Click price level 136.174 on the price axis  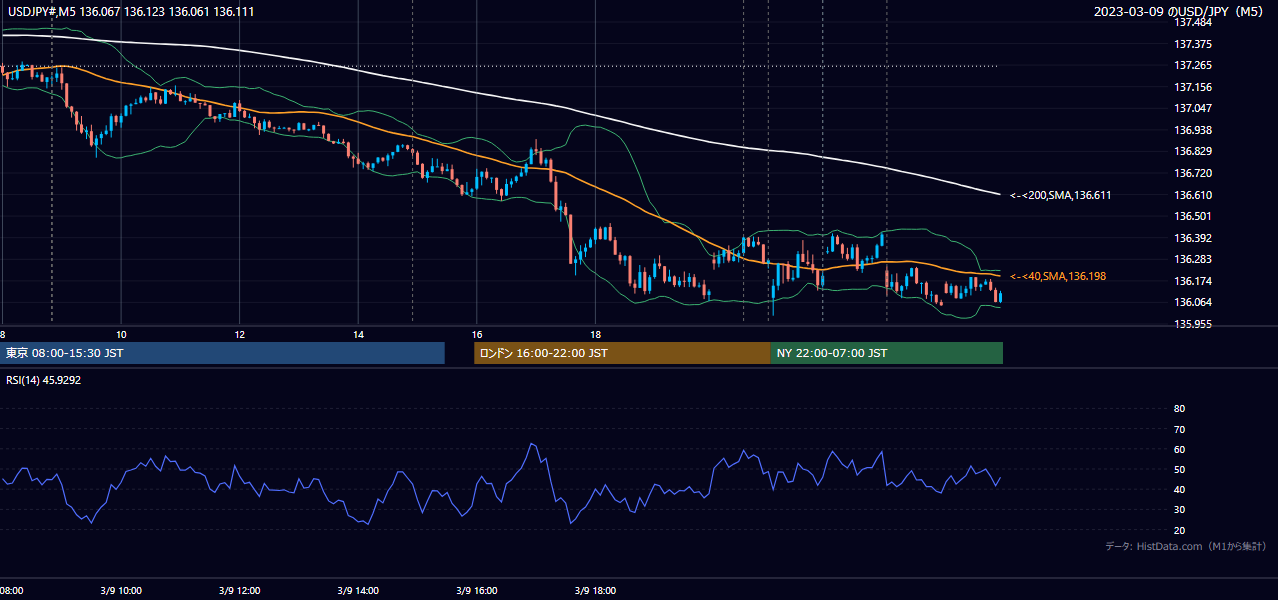pos(1193,281)
